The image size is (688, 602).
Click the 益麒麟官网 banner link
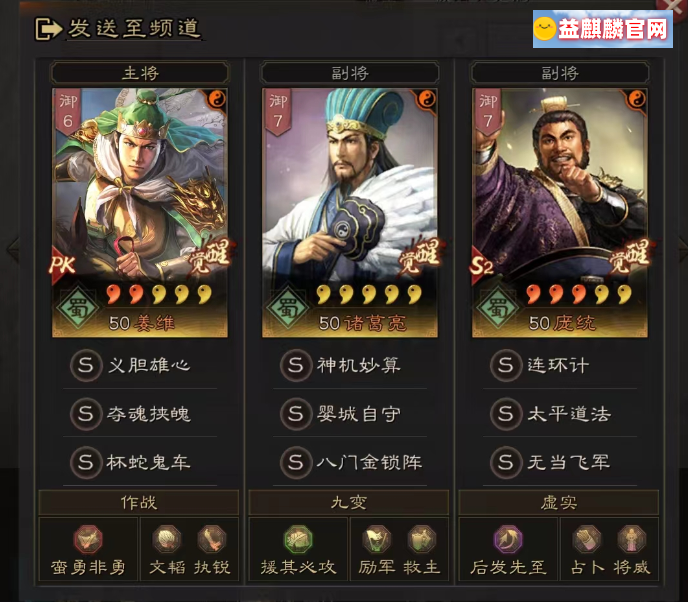pyautogui.click(x=603, y=29)
